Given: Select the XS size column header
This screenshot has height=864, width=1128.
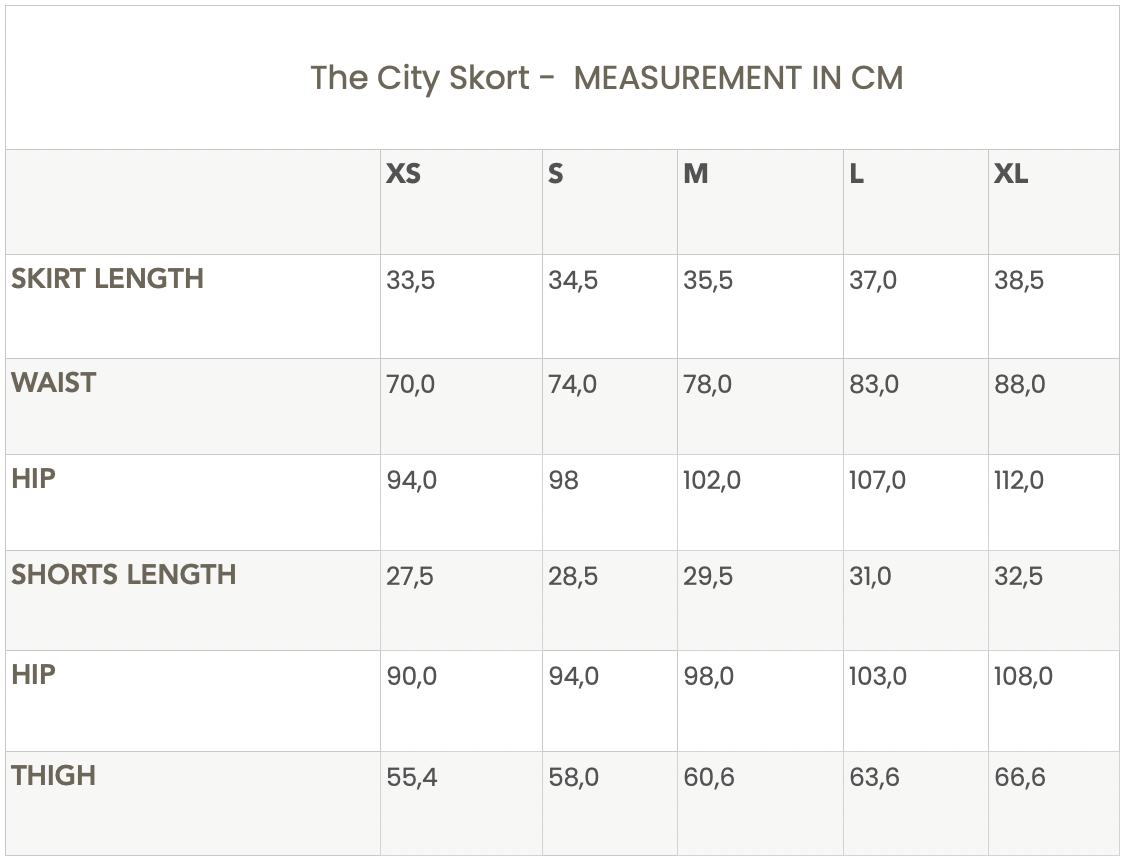Looking at the screenshot, I should [x=403, y=174].
